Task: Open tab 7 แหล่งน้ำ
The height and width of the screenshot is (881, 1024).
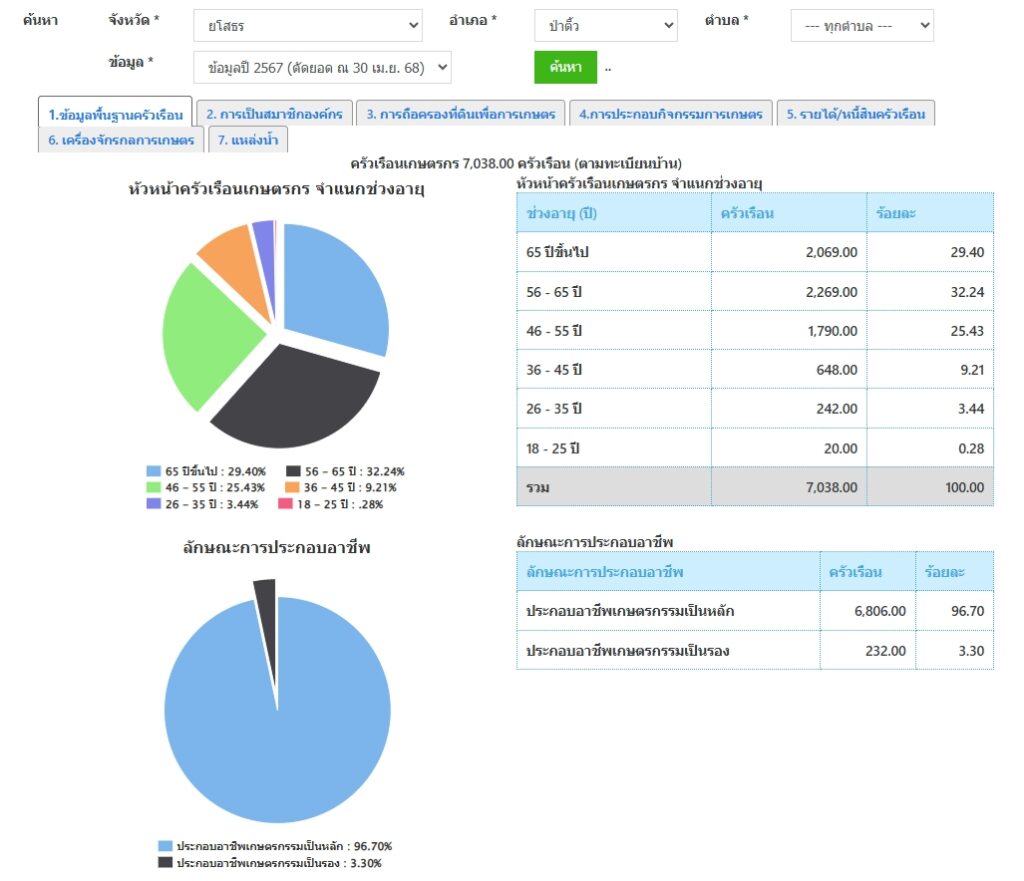Action: (248, 141)
